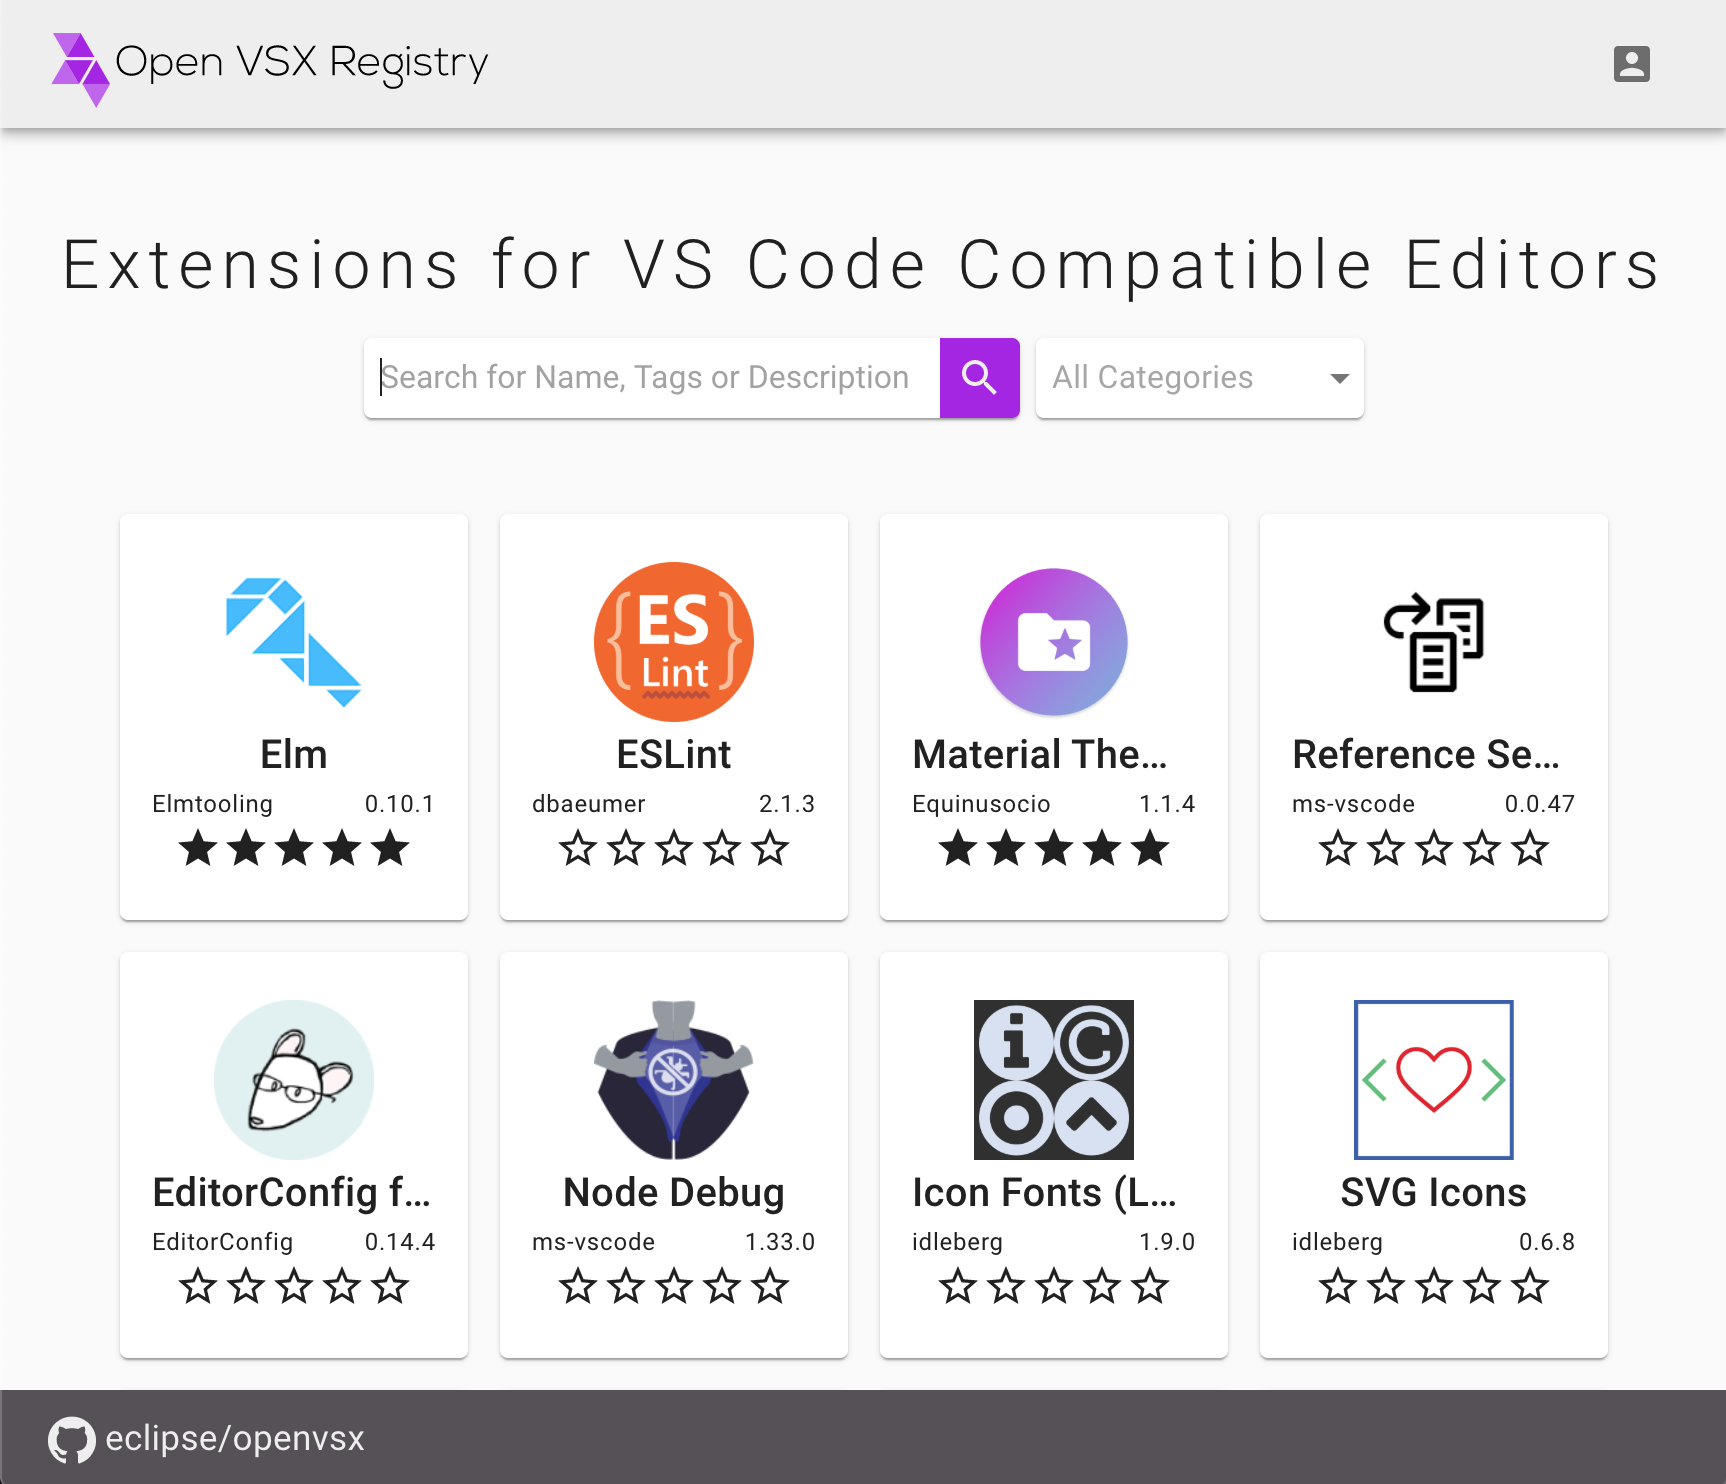Screen dimensions: 1726x1484
Task: Open the Material Theme extension card
Action: [1053, 716]
